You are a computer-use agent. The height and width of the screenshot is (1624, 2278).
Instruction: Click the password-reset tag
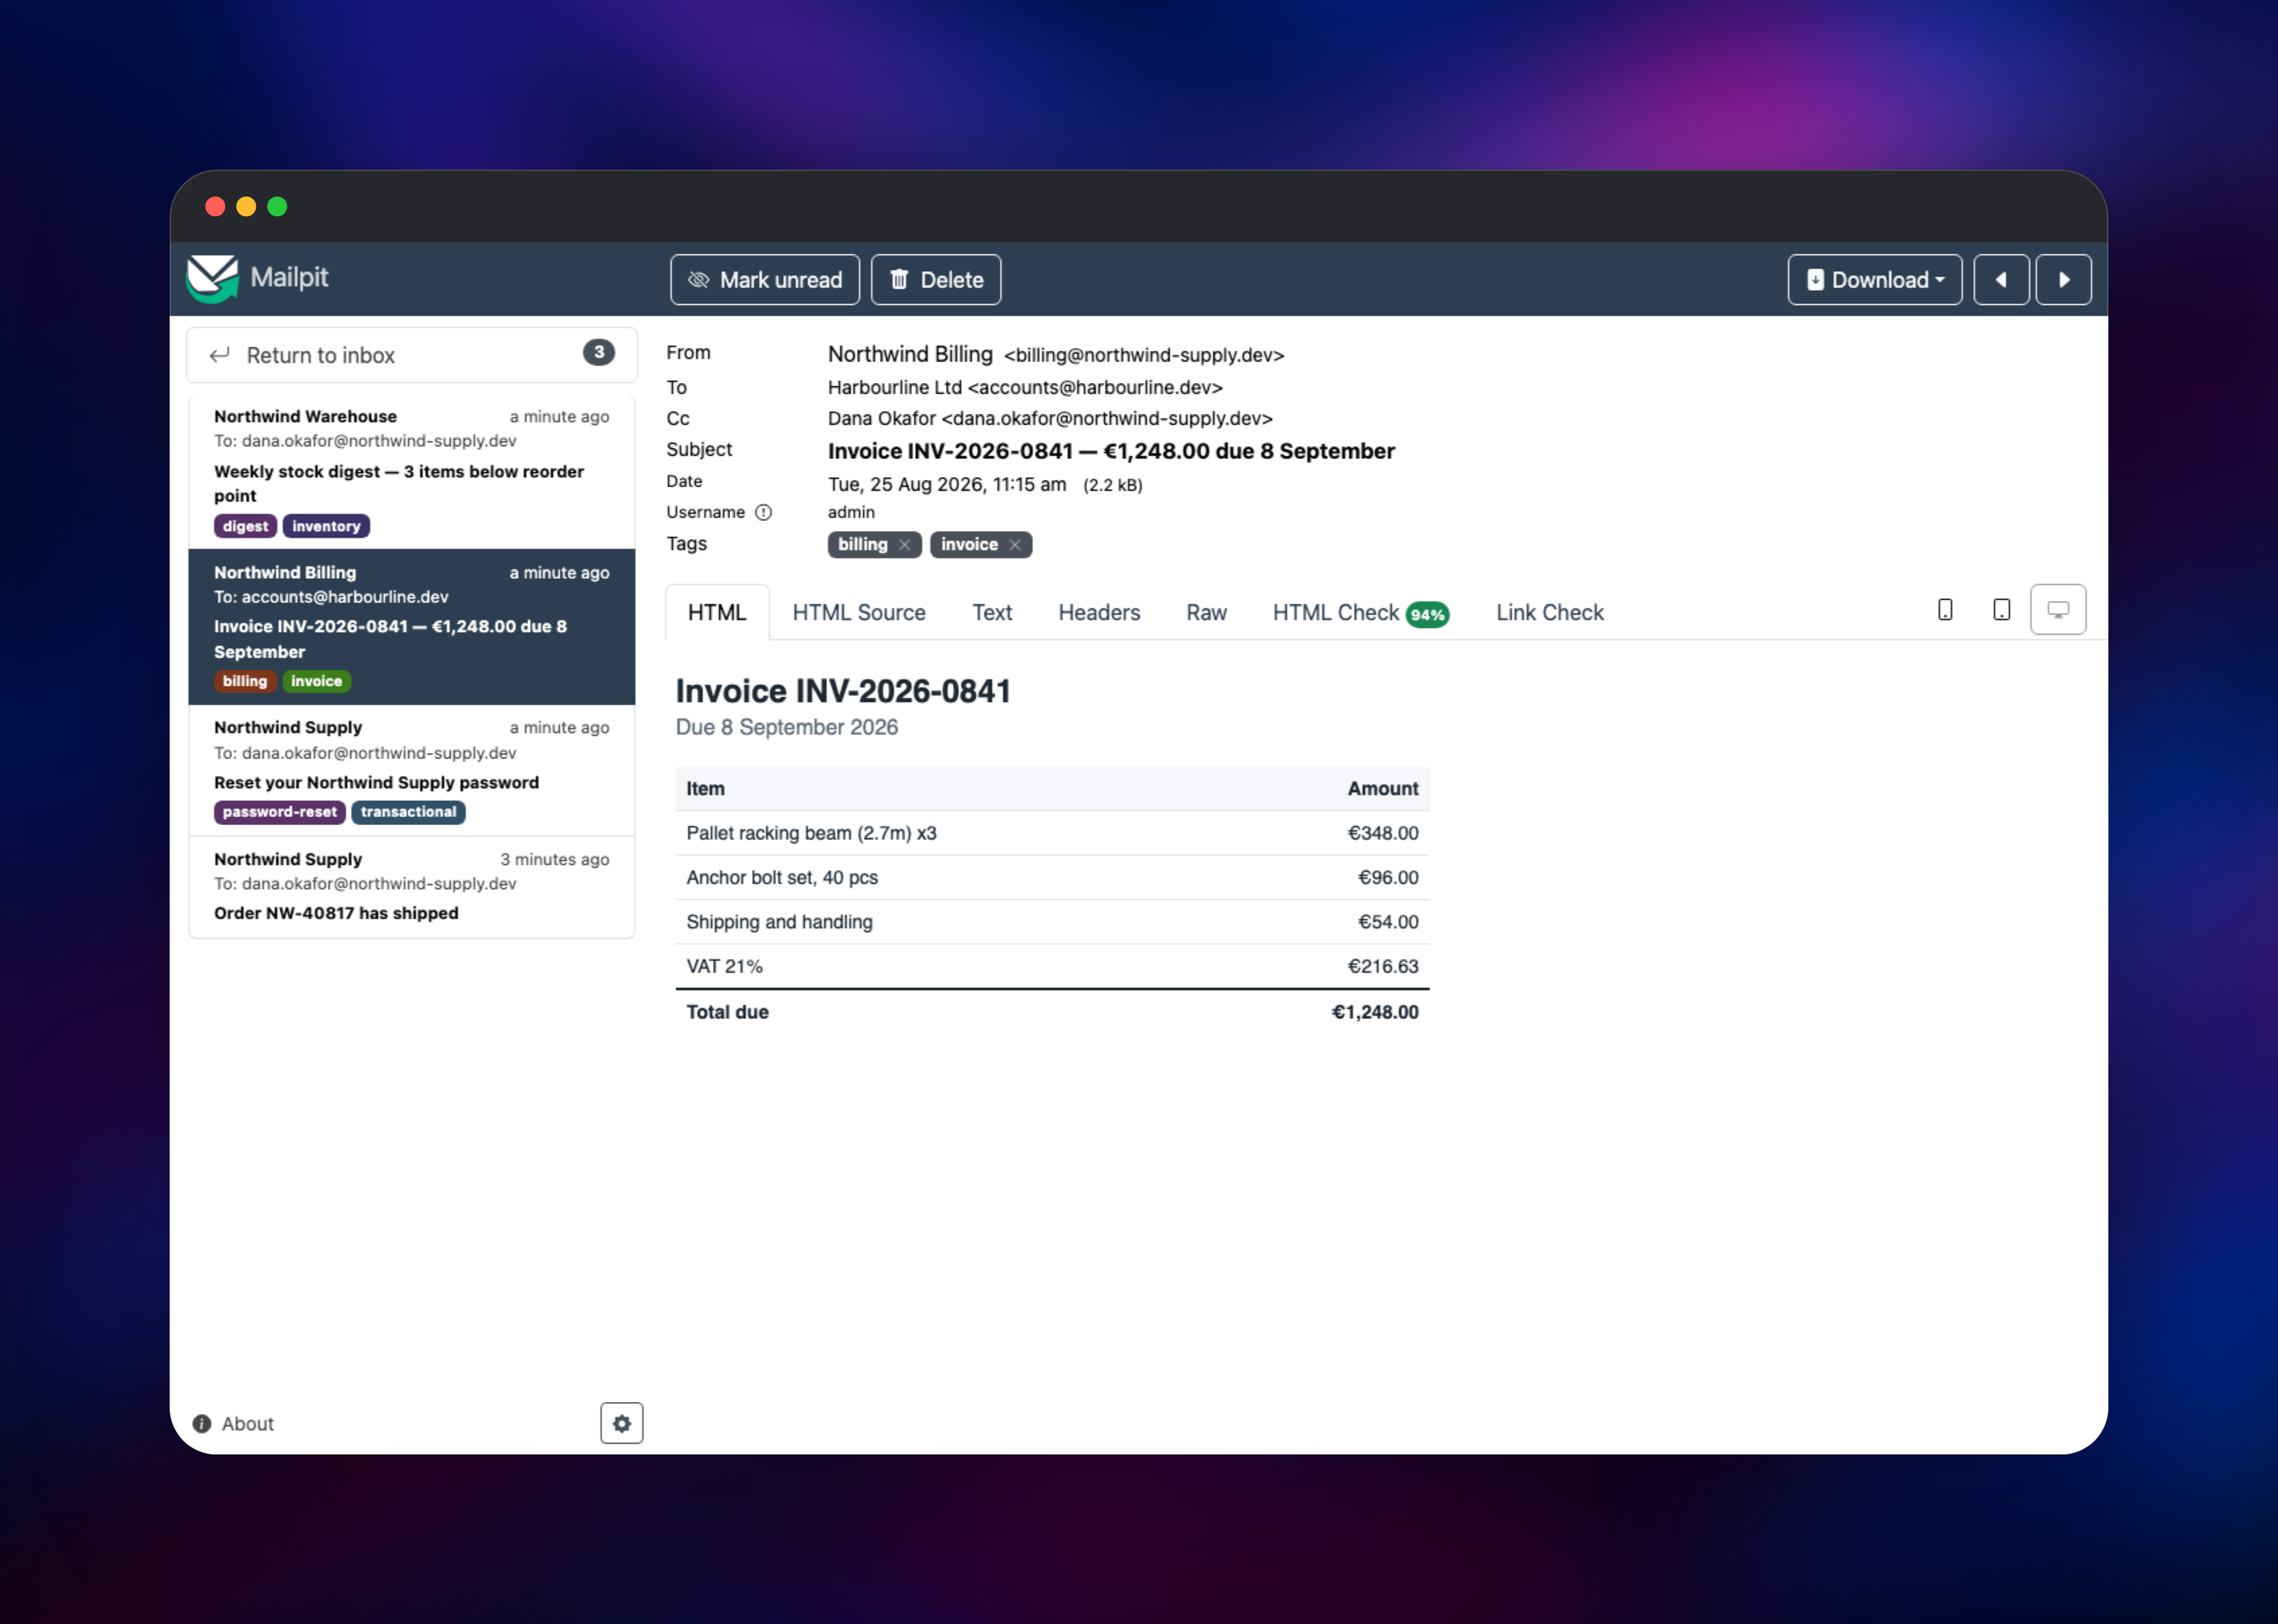point(280,812)
